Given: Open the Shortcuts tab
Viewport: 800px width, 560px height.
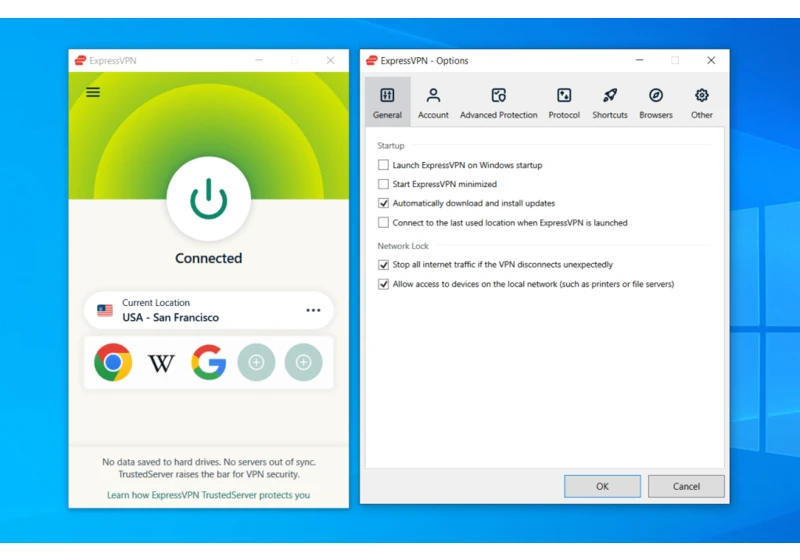Looking at the screenshot, I should coord(610,102).
